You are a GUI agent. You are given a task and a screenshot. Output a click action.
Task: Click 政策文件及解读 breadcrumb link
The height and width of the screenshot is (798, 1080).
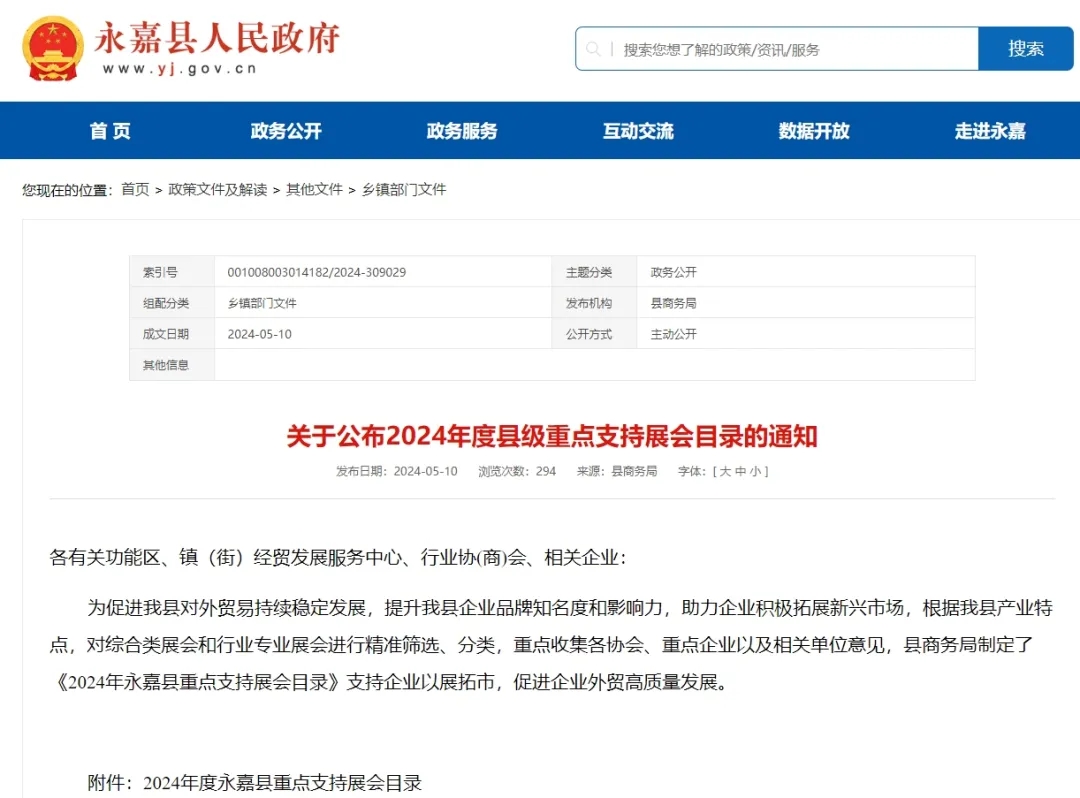pos(217,189)
